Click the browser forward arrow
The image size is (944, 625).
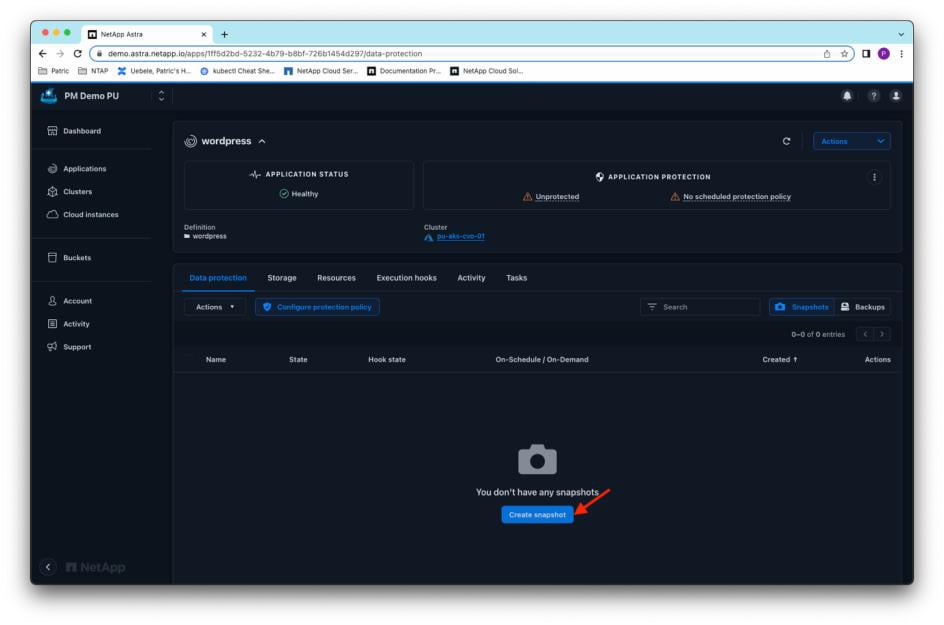click(60, 54)
